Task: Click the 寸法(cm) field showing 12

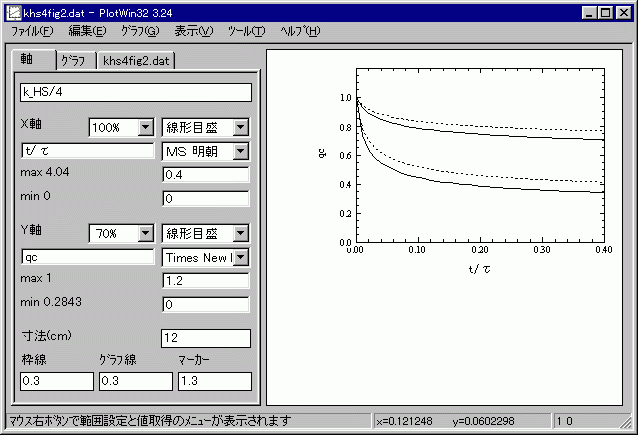Action: pos(205,338)
